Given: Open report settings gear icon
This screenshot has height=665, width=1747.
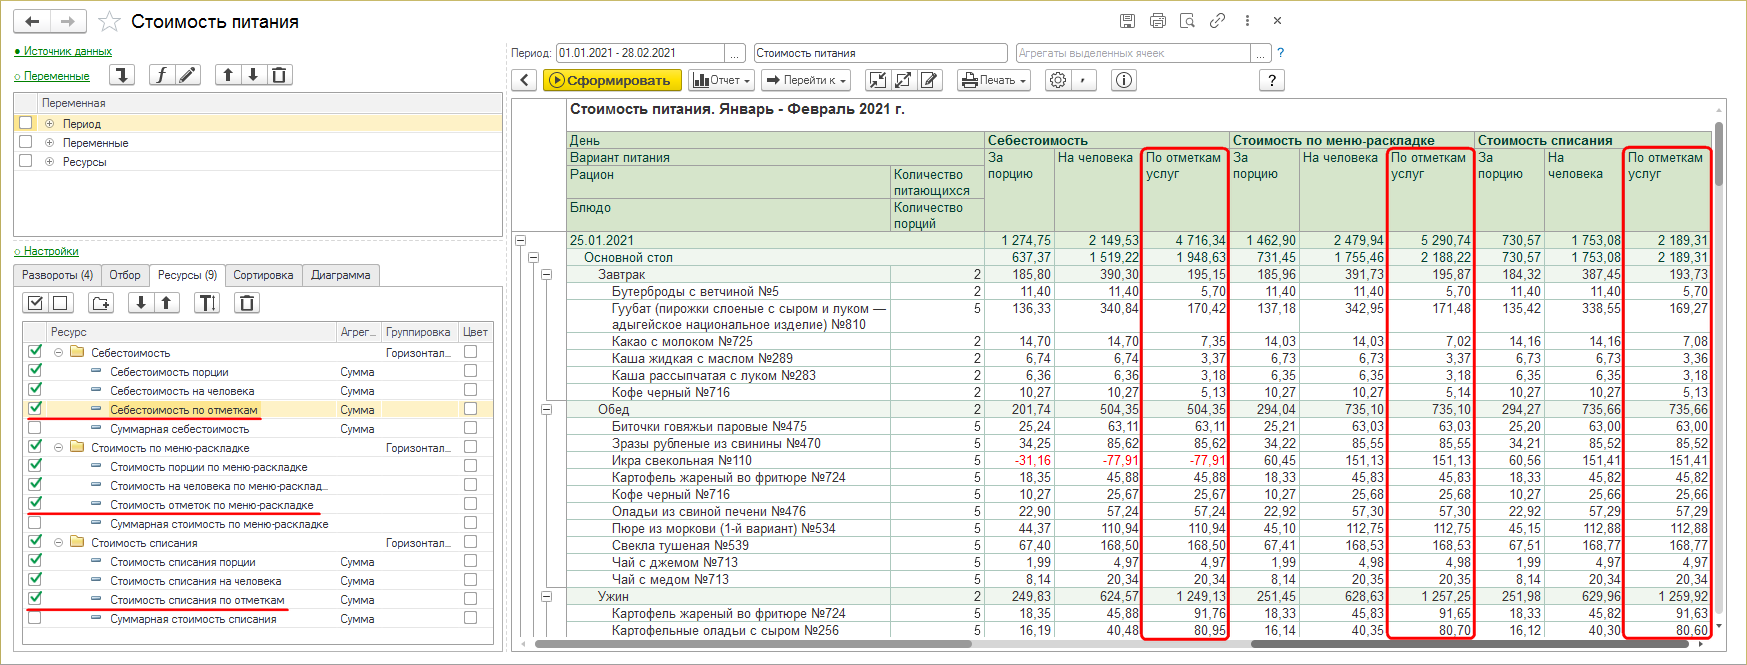Looking at the screenshot, I should point(1058,80).
